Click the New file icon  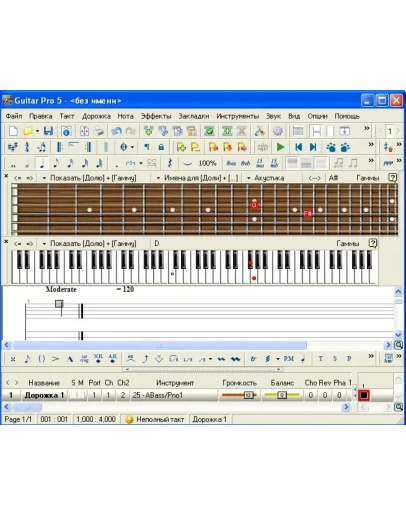(13, 131)
